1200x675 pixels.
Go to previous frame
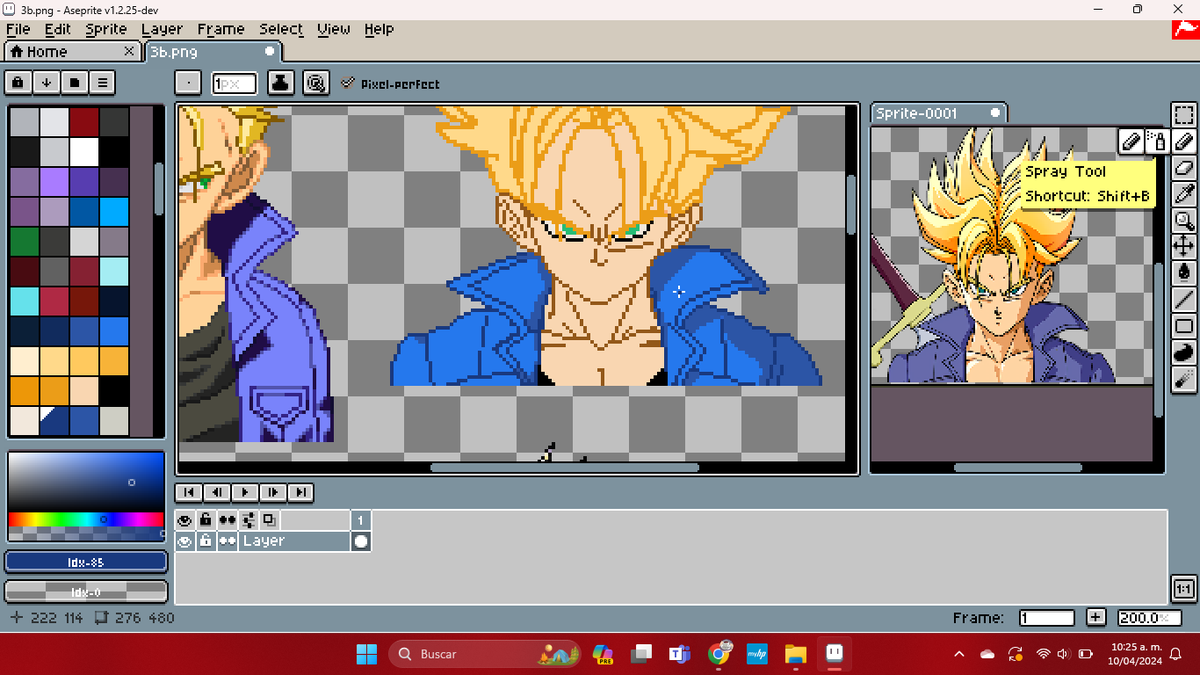click(x=217, y=492)
